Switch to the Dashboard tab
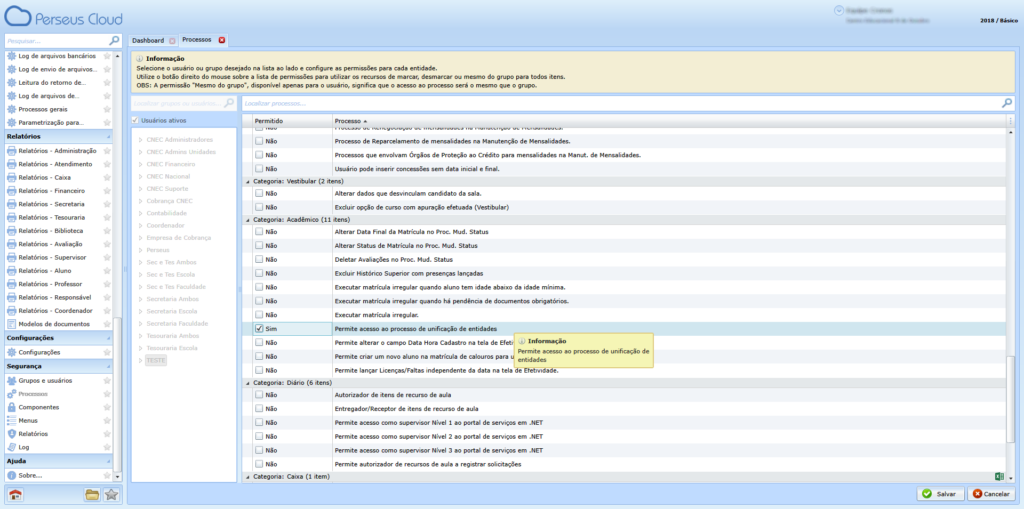The width and height of the screenshot is (1024, 509). click(x=147, y=40)
